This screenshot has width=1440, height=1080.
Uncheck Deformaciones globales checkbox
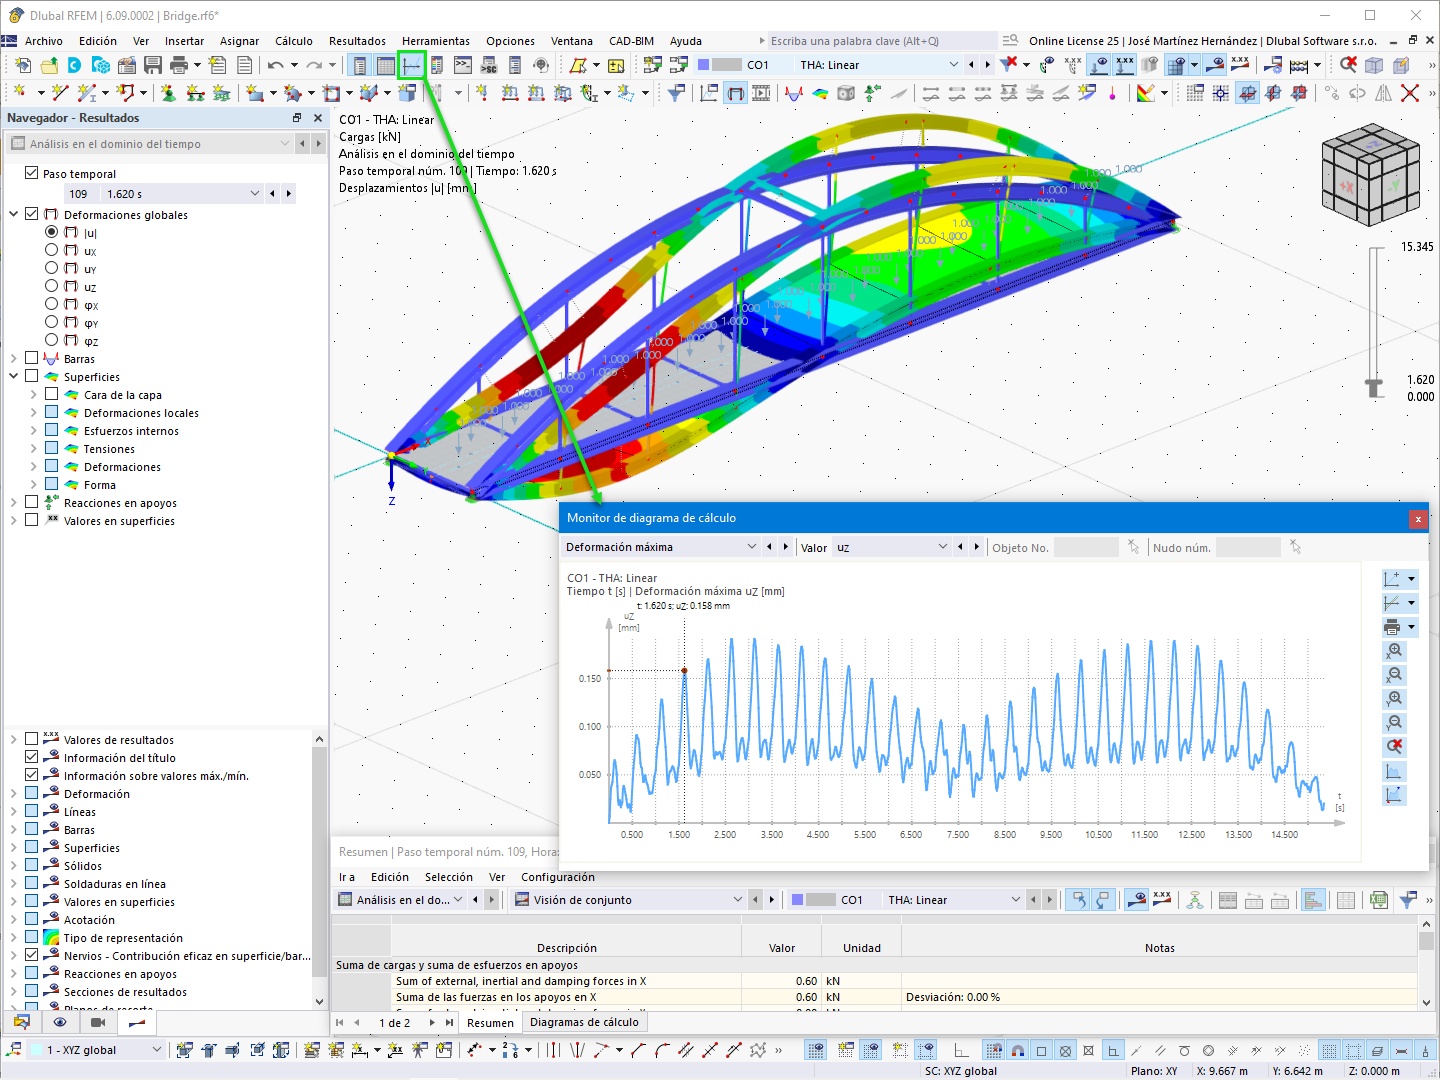click(x=31, y=214)
